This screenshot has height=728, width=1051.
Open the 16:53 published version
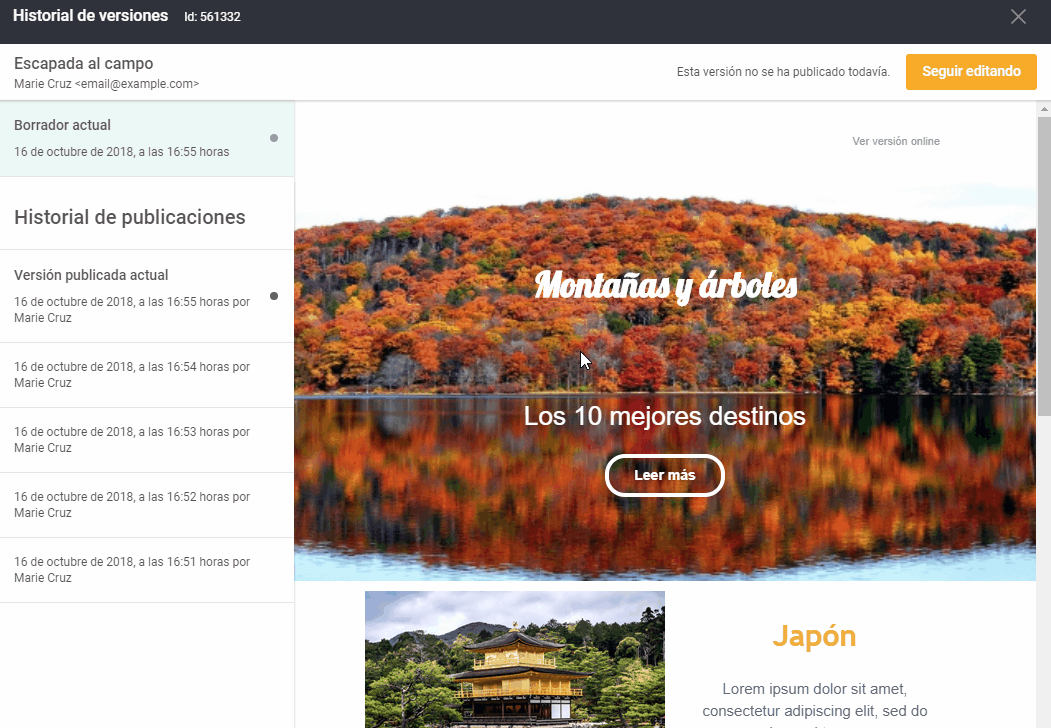[132, 440]
